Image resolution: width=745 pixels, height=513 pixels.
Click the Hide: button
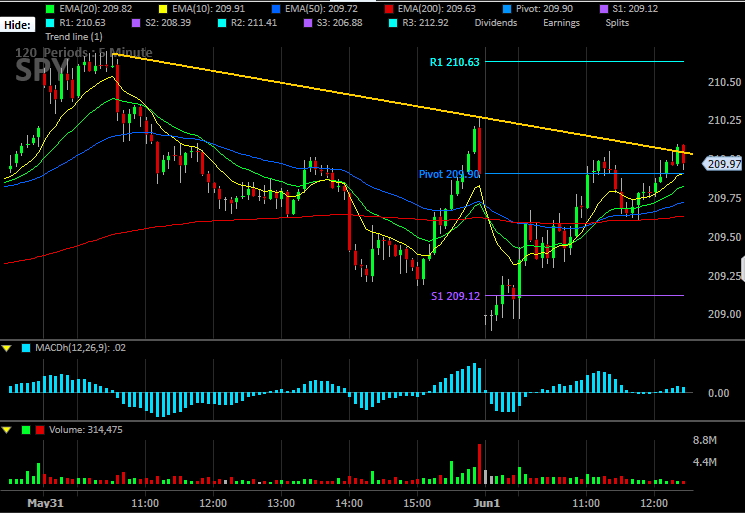click(x=18, y=25)
